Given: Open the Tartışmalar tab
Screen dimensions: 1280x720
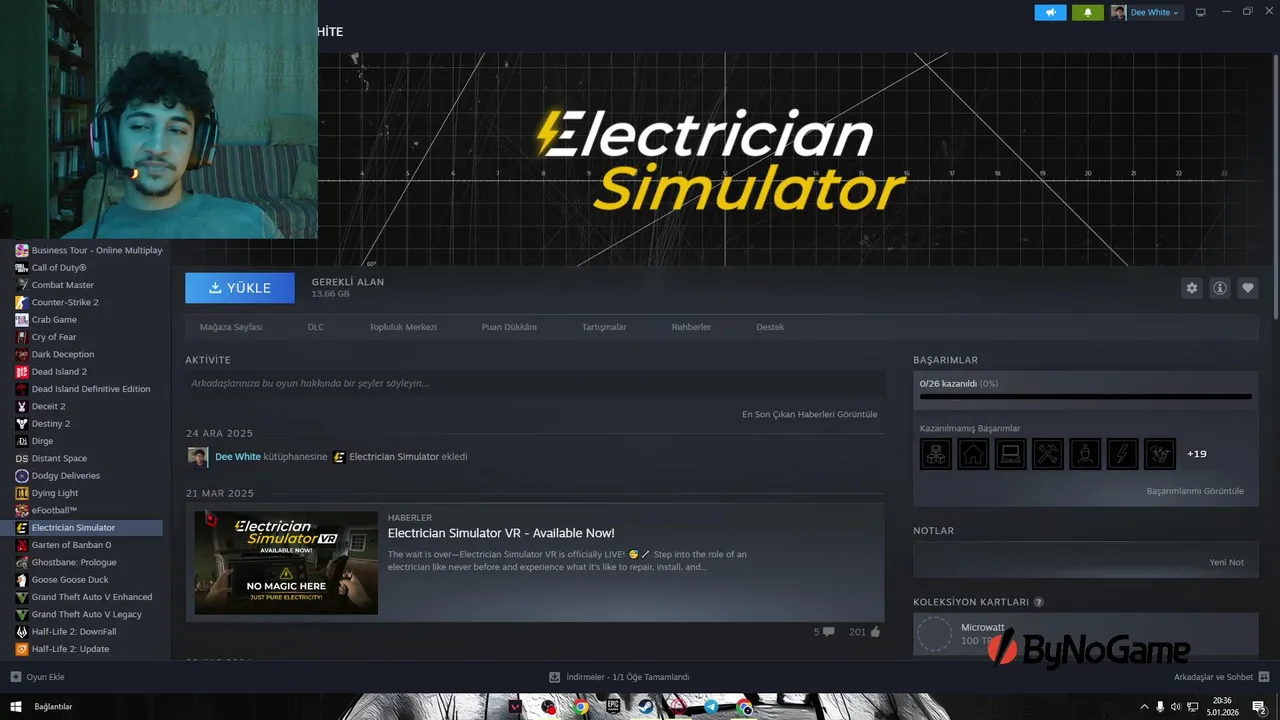Looking at the screenshot, I should coord(604,327).
